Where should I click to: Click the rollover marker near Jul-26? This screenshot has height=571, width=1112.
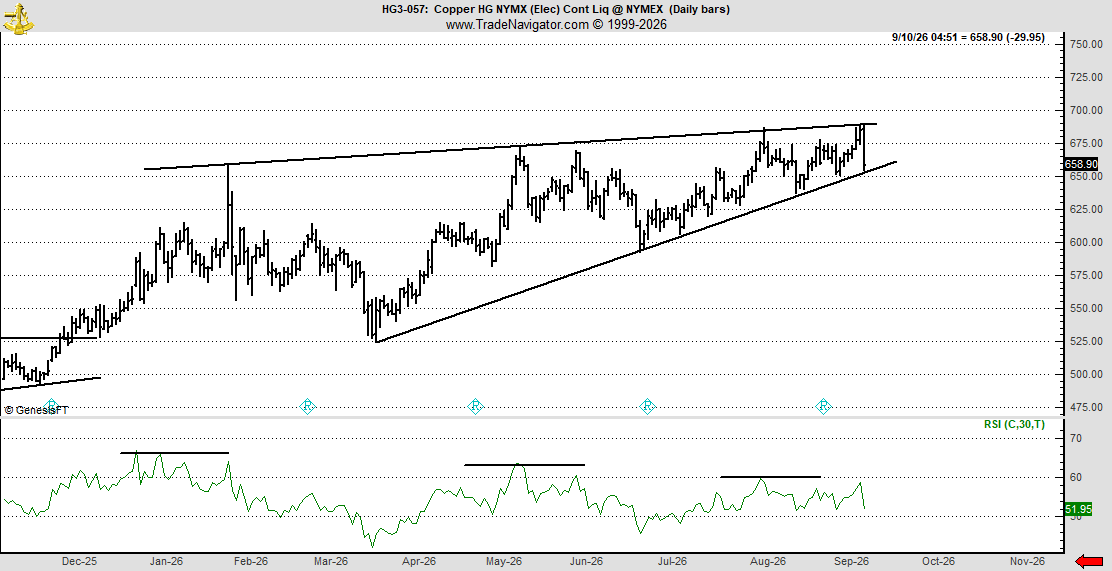[647, 407]
